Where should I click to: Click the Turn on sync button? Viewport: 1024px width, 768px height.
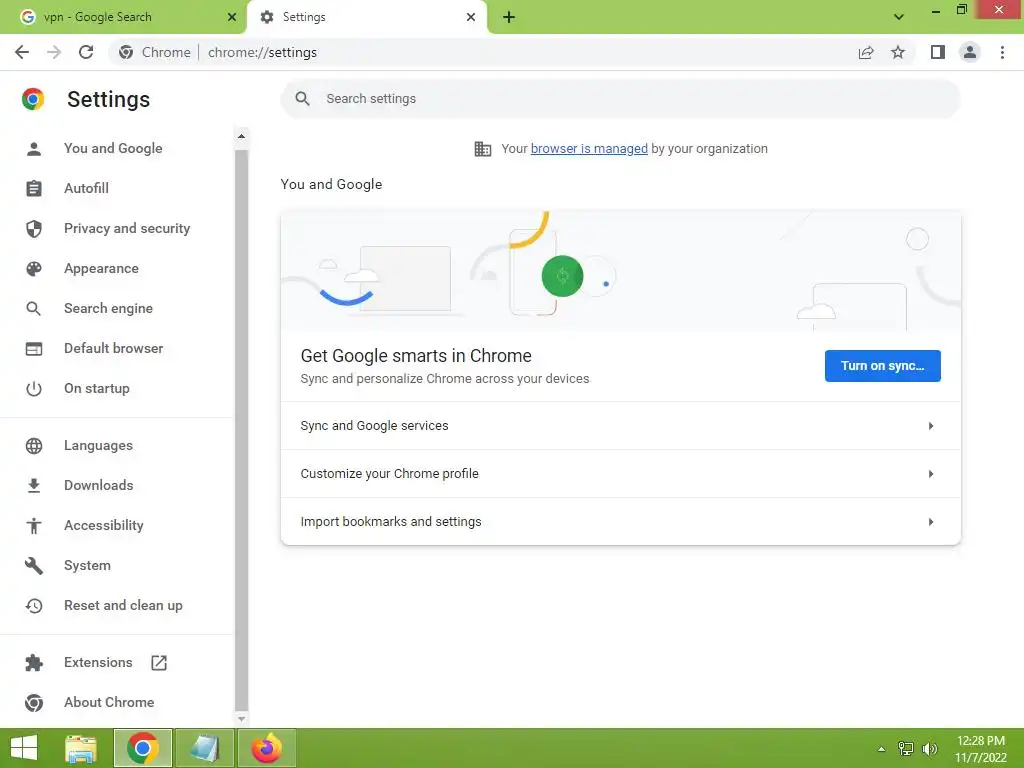(x=882, y=366)
